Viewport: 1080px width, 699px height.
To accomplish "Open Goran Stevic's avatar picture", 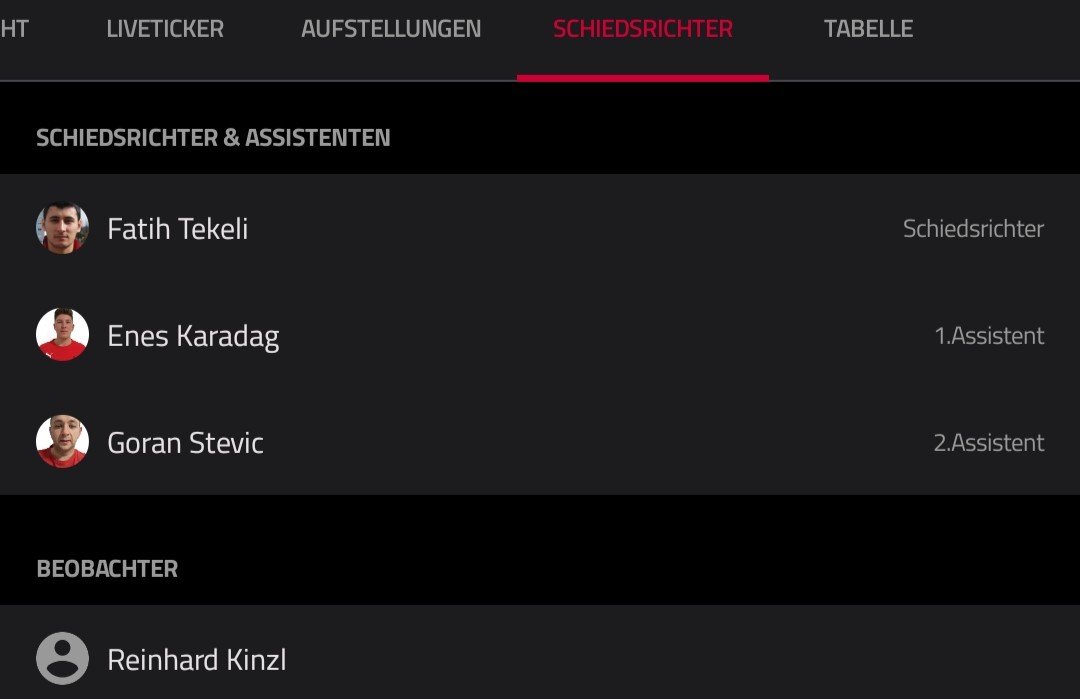I will [x=62, y=441].
